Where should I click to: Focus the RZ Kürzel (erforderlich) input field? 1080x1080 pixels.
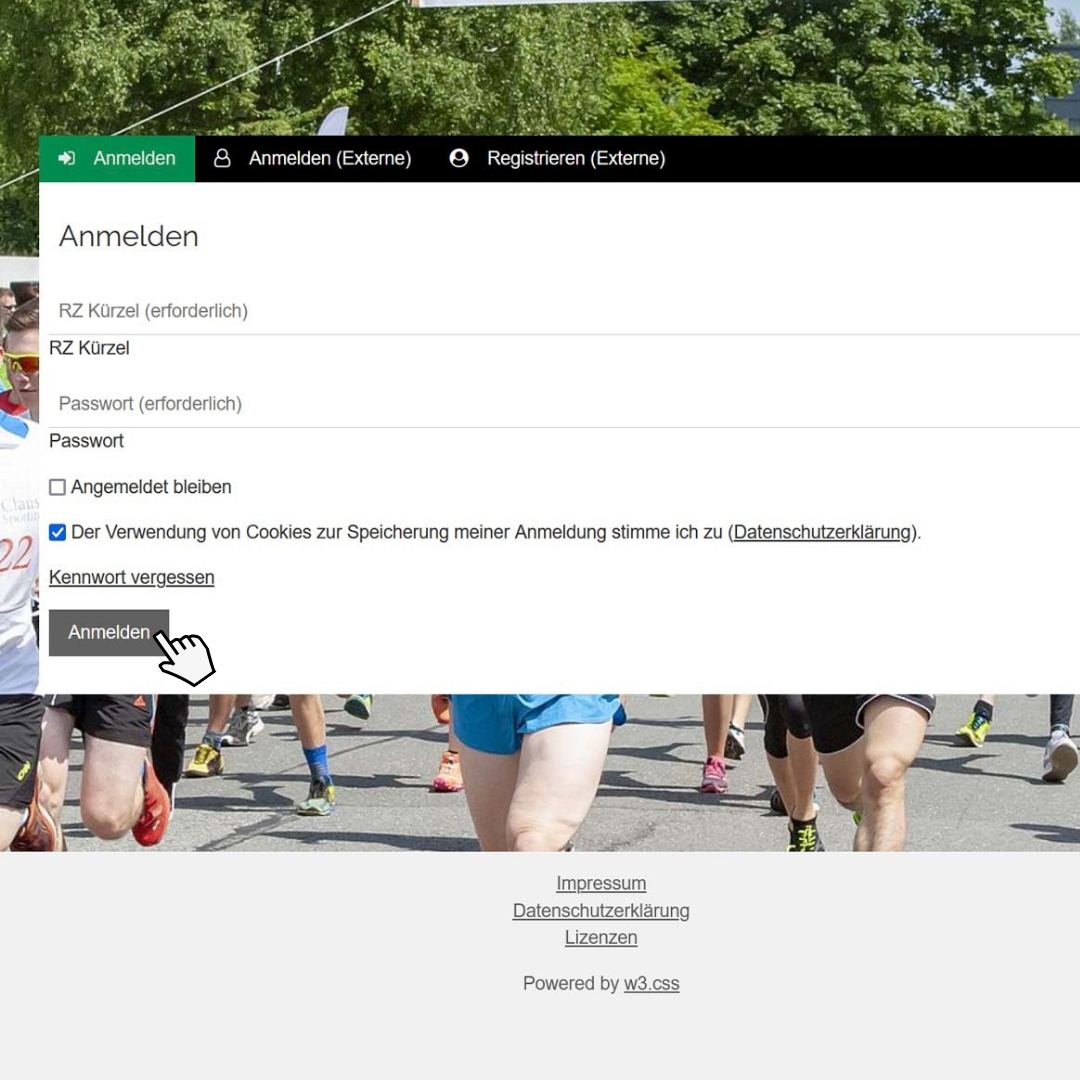(560, 311)
